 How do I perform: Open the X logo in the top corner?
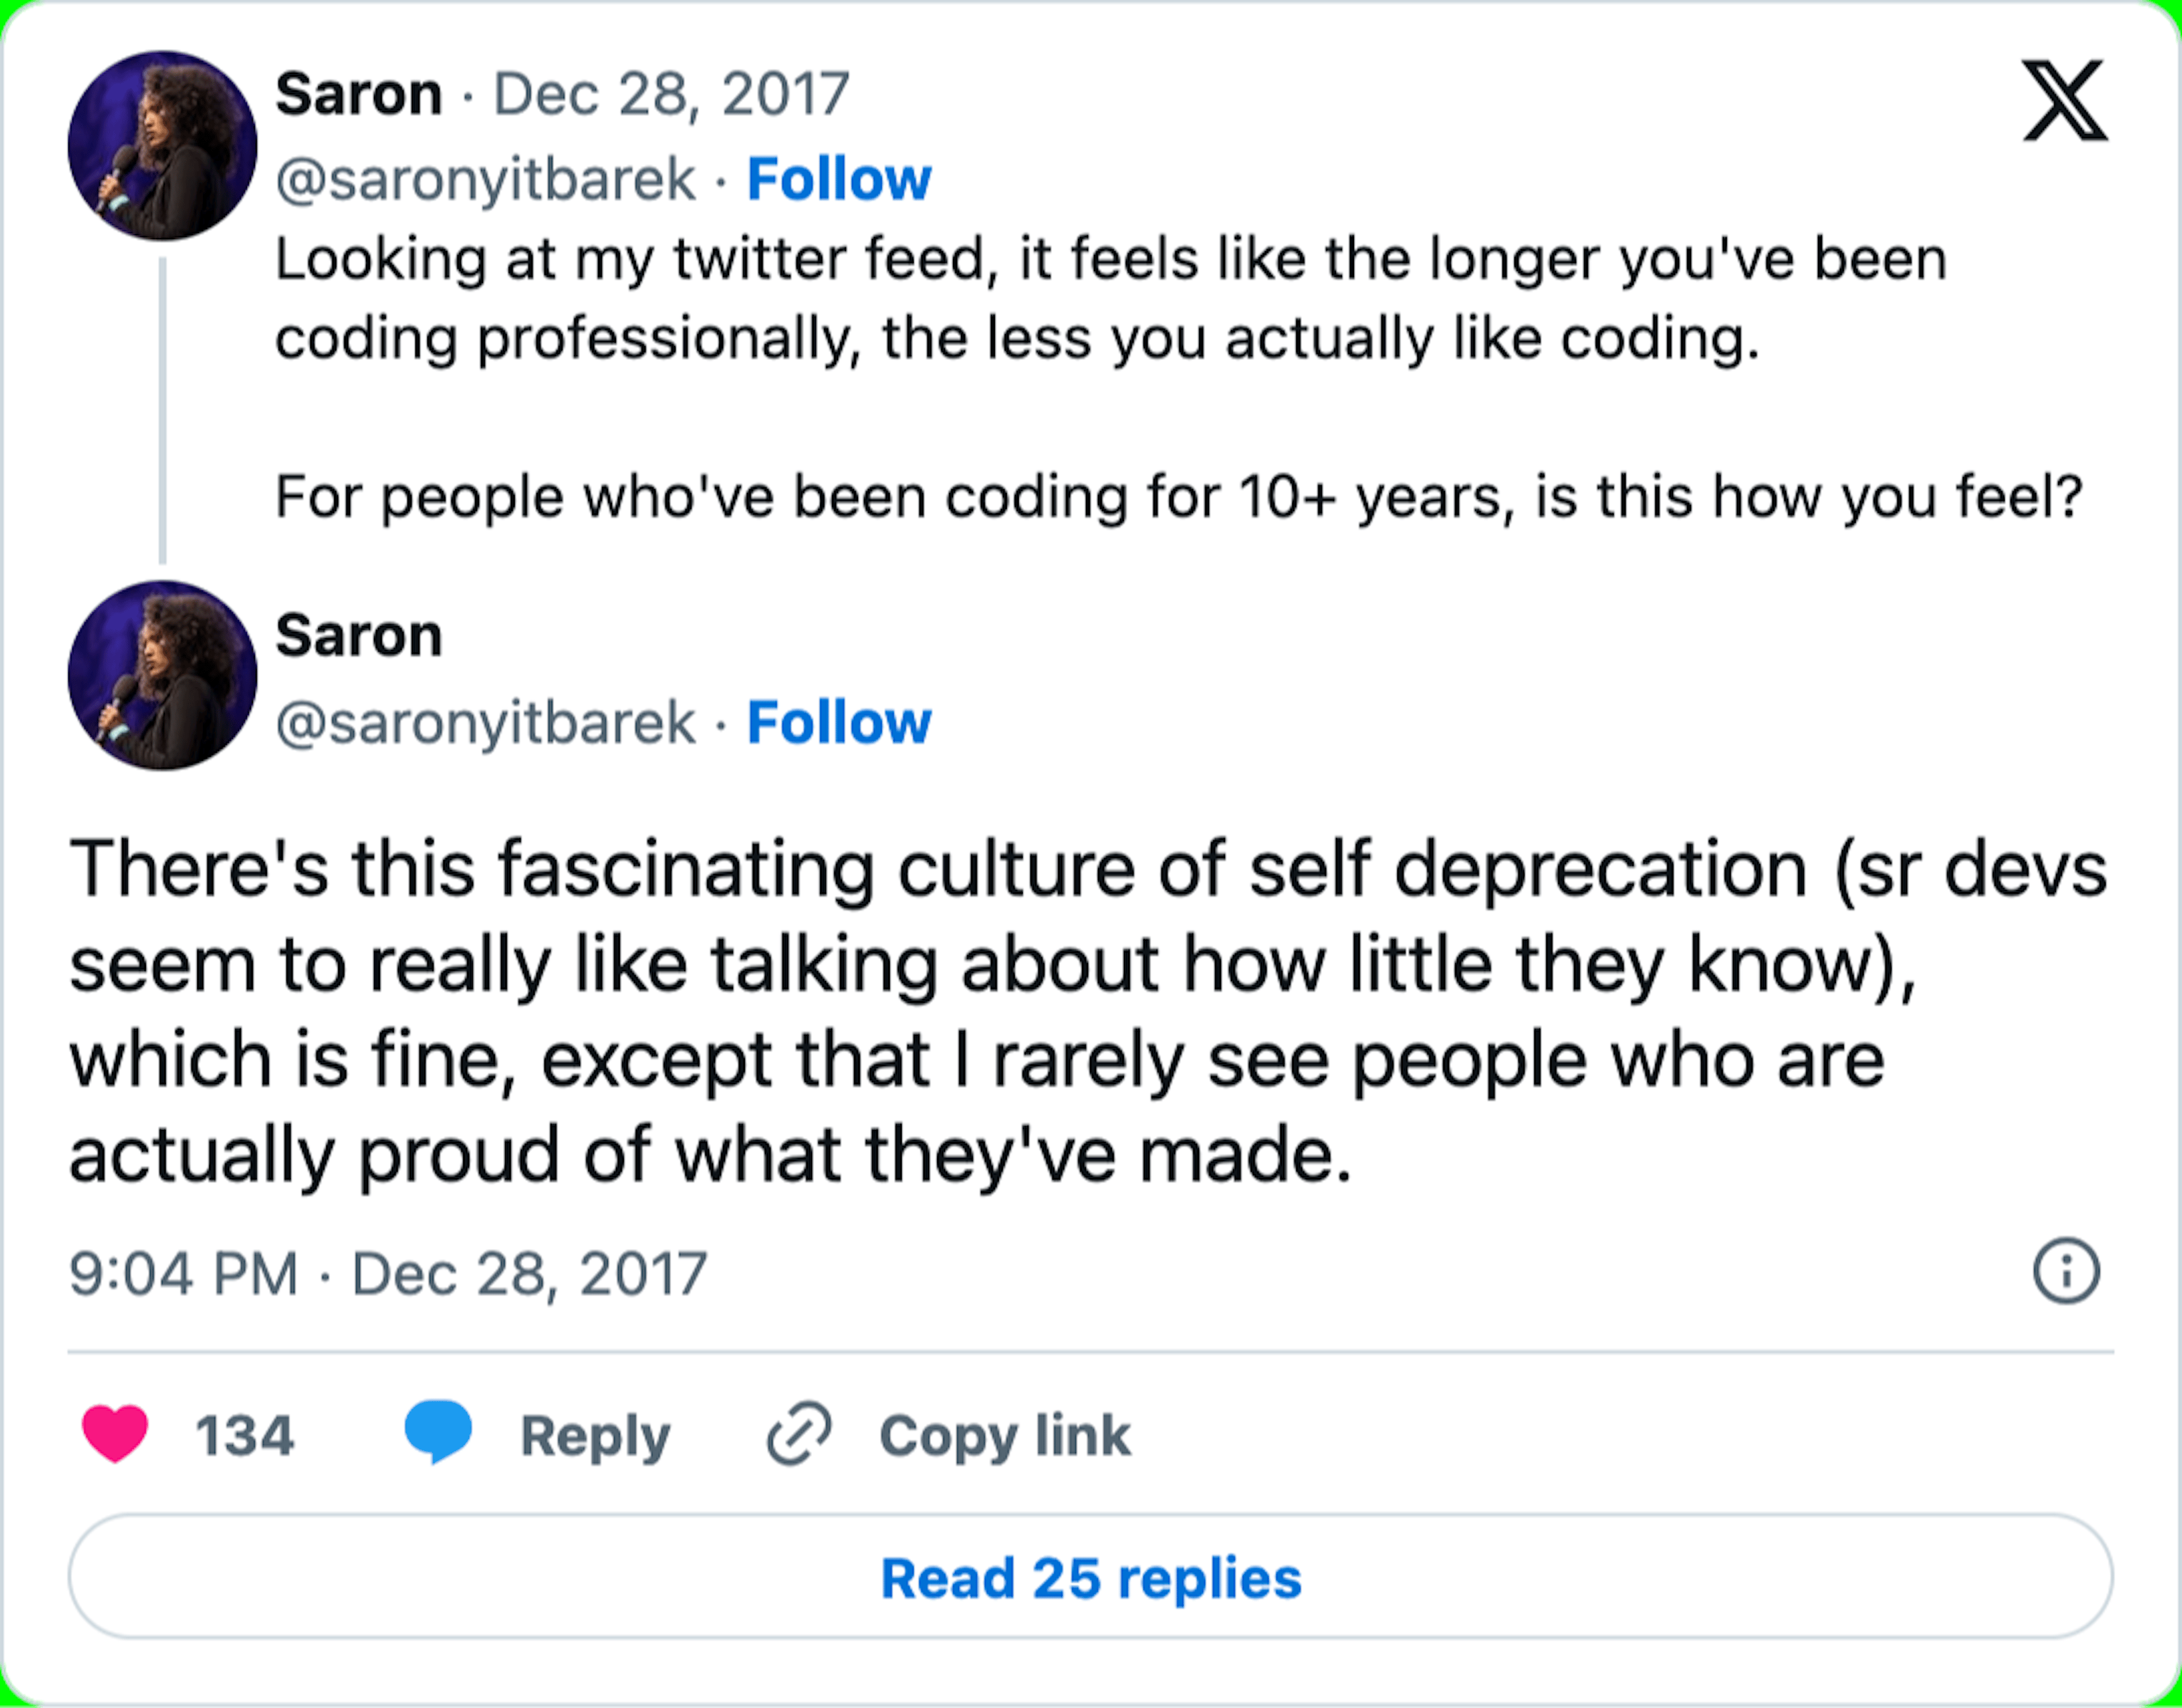click(x=2064, y=101)
